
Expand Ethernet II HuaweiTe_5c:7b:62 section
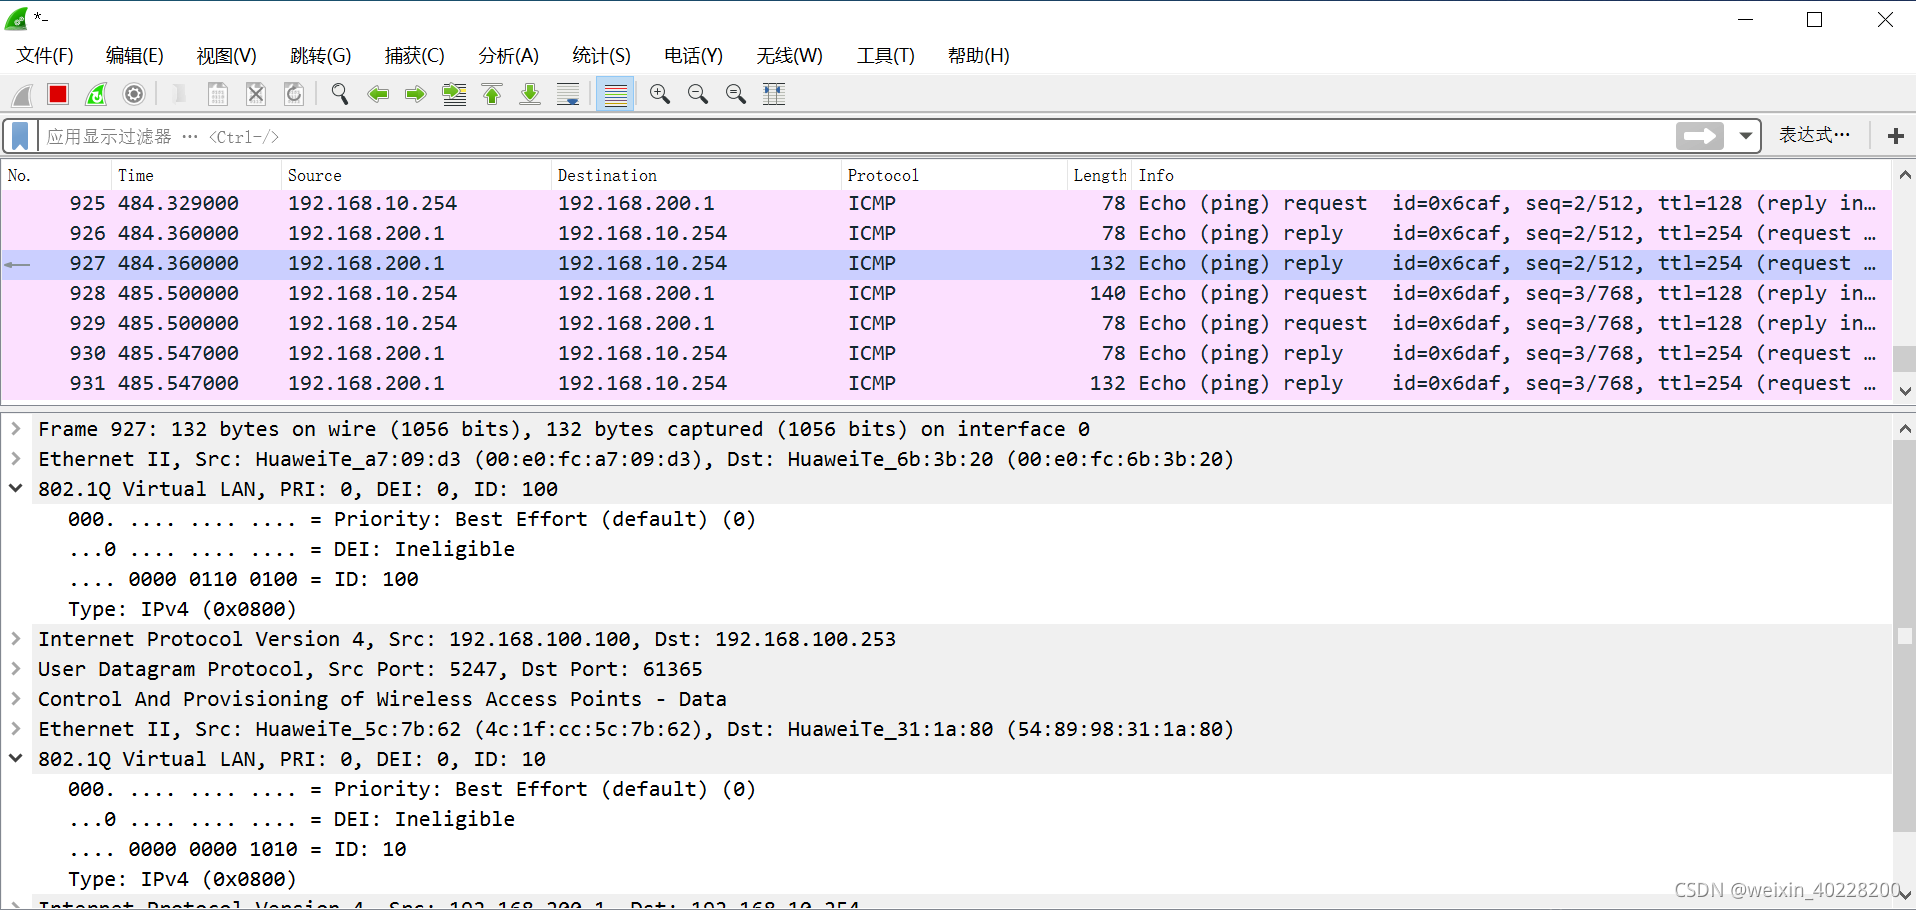tap(16, 729)
